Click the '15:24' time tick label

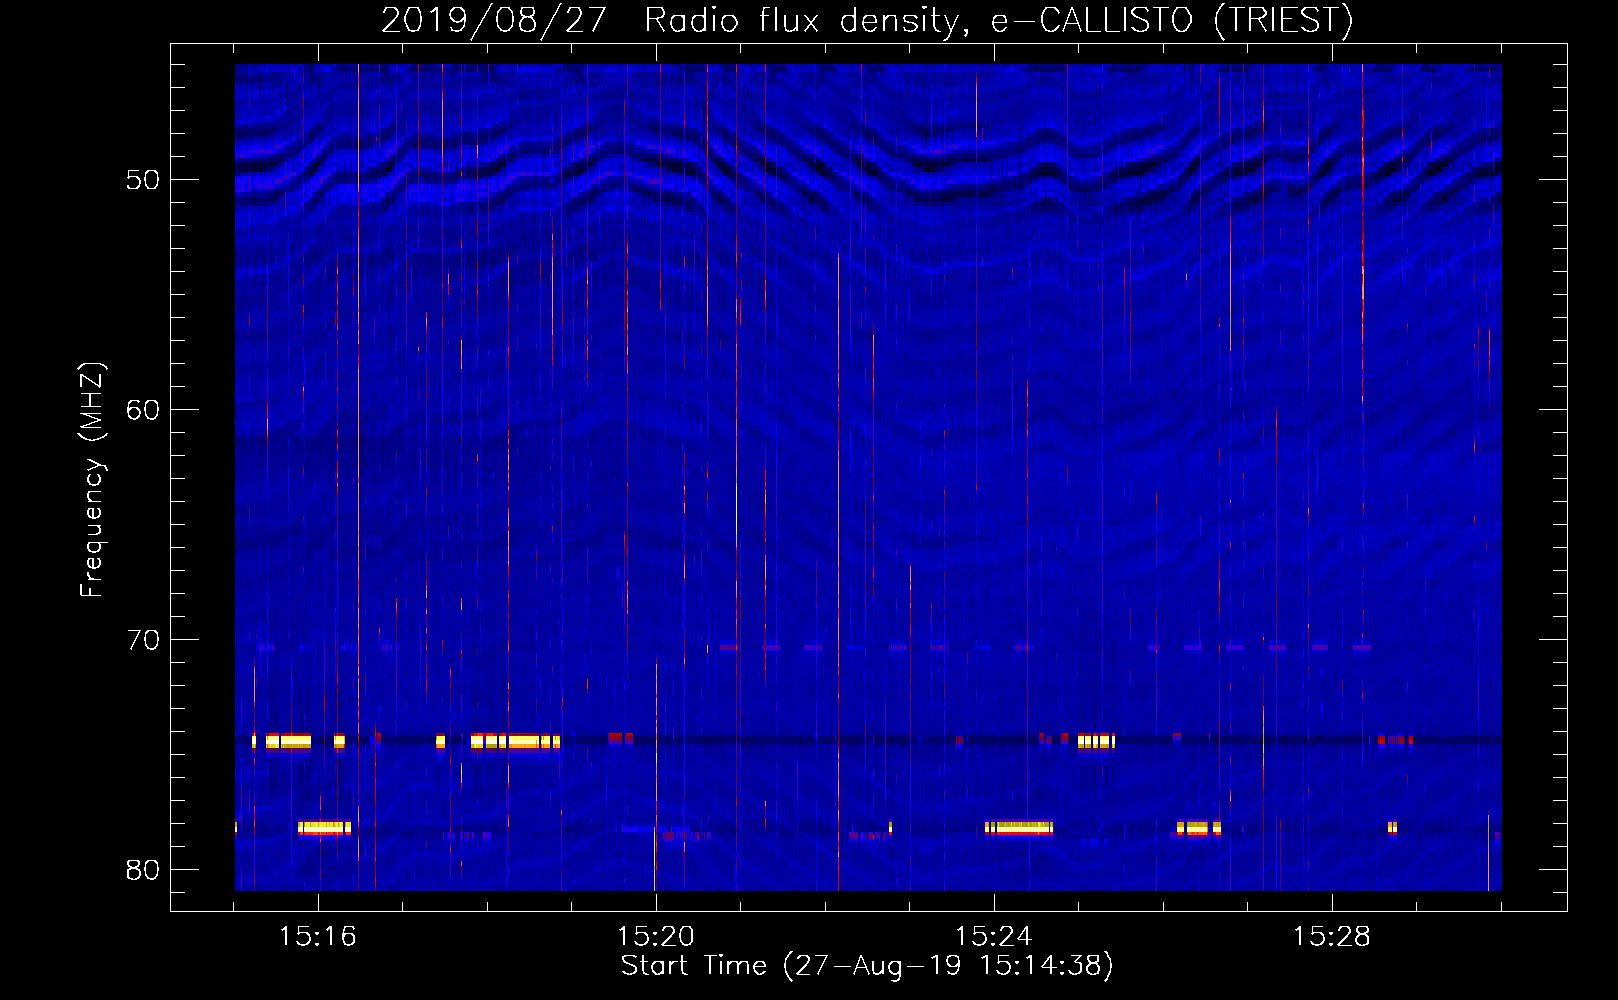(x=993, y=937)
